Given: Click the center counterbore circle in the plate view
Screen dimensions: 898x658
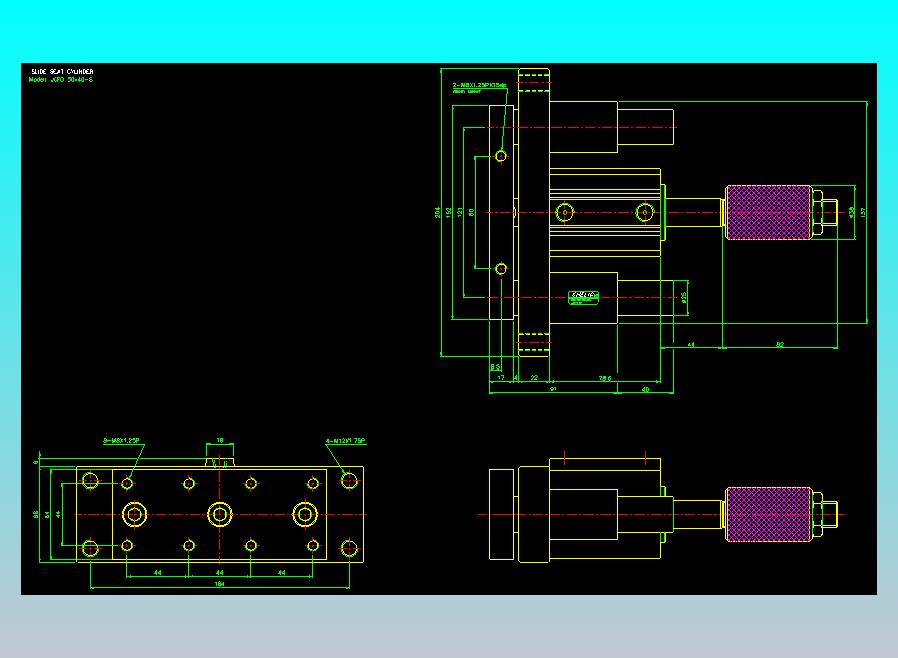Looking at the screenshot, I should point(219,514).
